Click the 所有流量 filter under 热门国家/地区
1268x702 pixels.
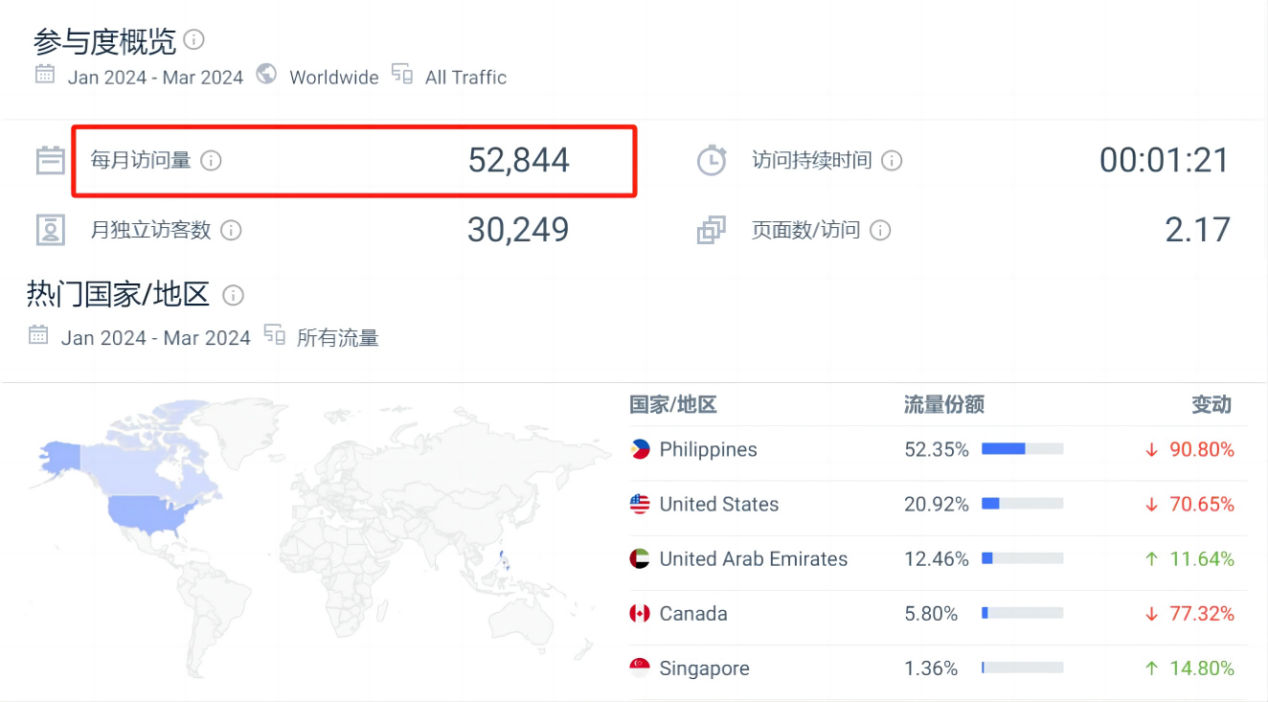(x=337, y=338)
